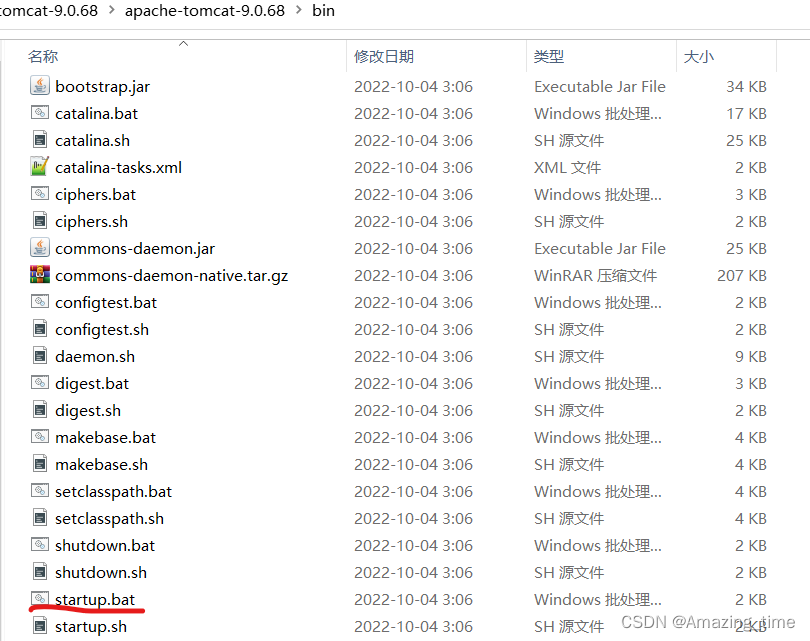Screen dimensions: 810x641
Task: Click the makebase.bat batch file icon
Action: pos(40,436)
